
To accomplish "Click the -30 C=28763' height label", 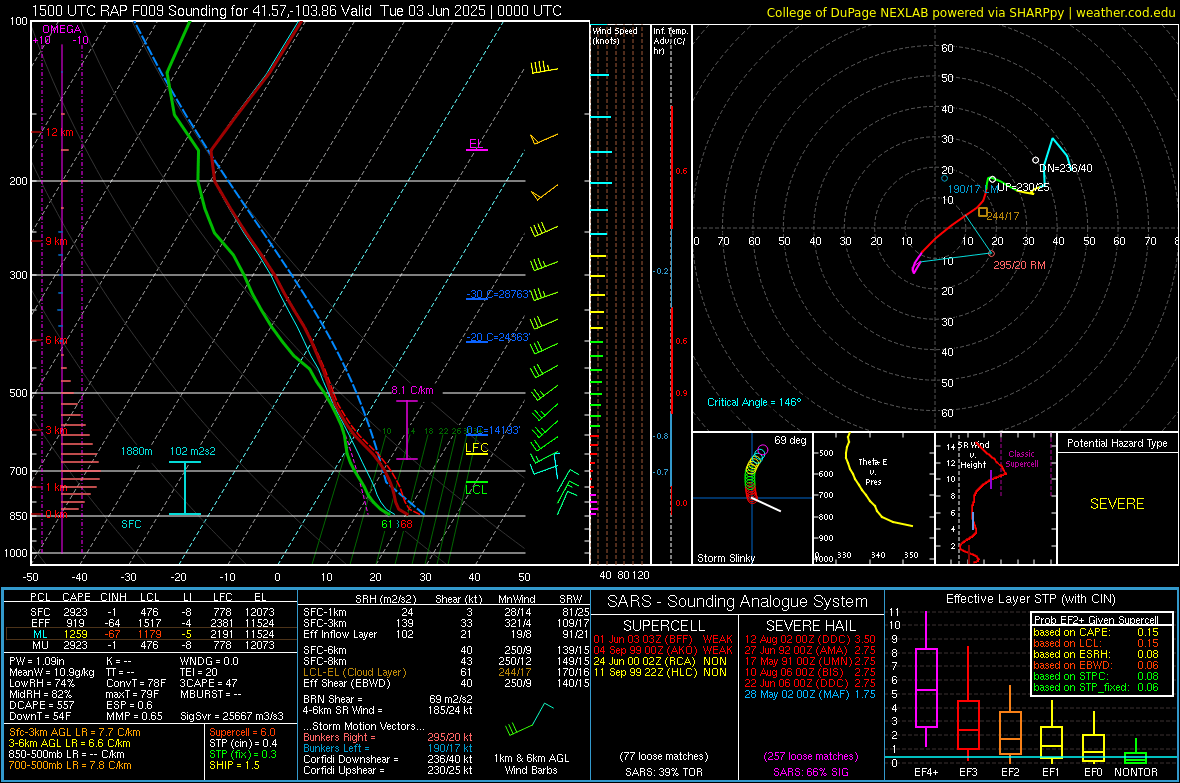I will pos(497,294).
